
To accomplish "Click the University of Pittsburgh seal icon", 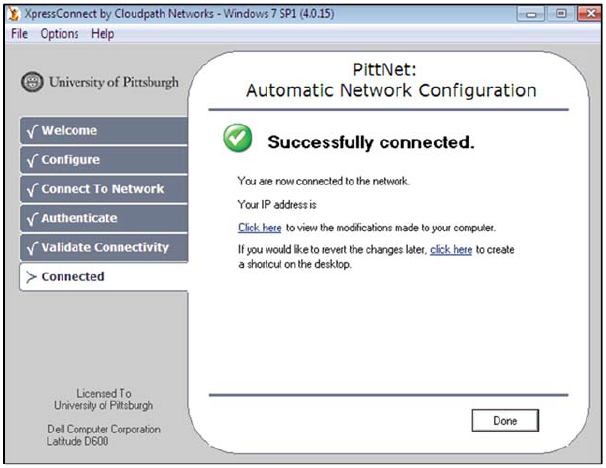I will click(32, 82).
